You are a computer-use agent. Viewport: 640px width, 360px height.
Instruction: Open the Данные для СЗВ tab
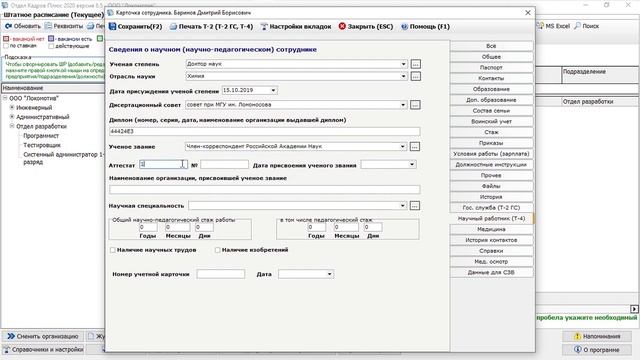[x=491, y=272]
